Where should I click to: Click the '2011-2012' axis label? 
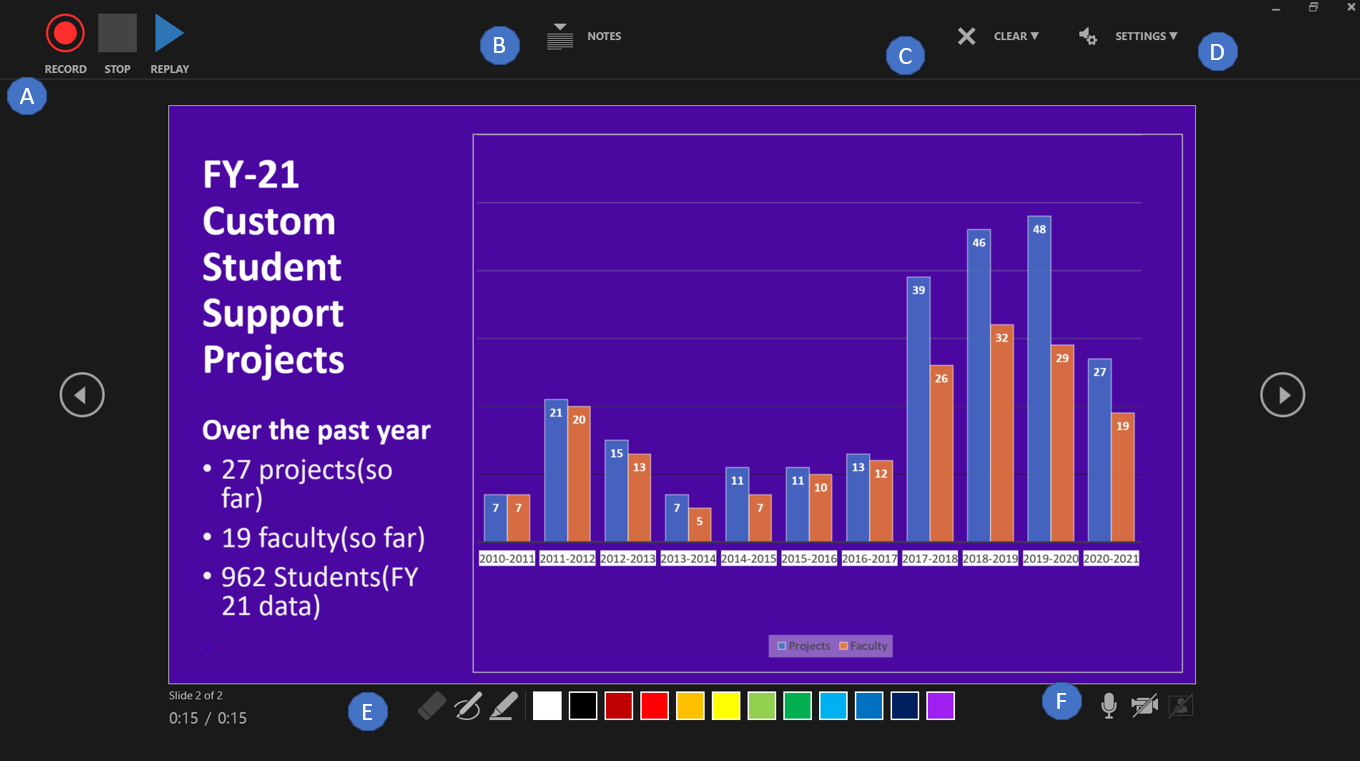pos(567,559)
